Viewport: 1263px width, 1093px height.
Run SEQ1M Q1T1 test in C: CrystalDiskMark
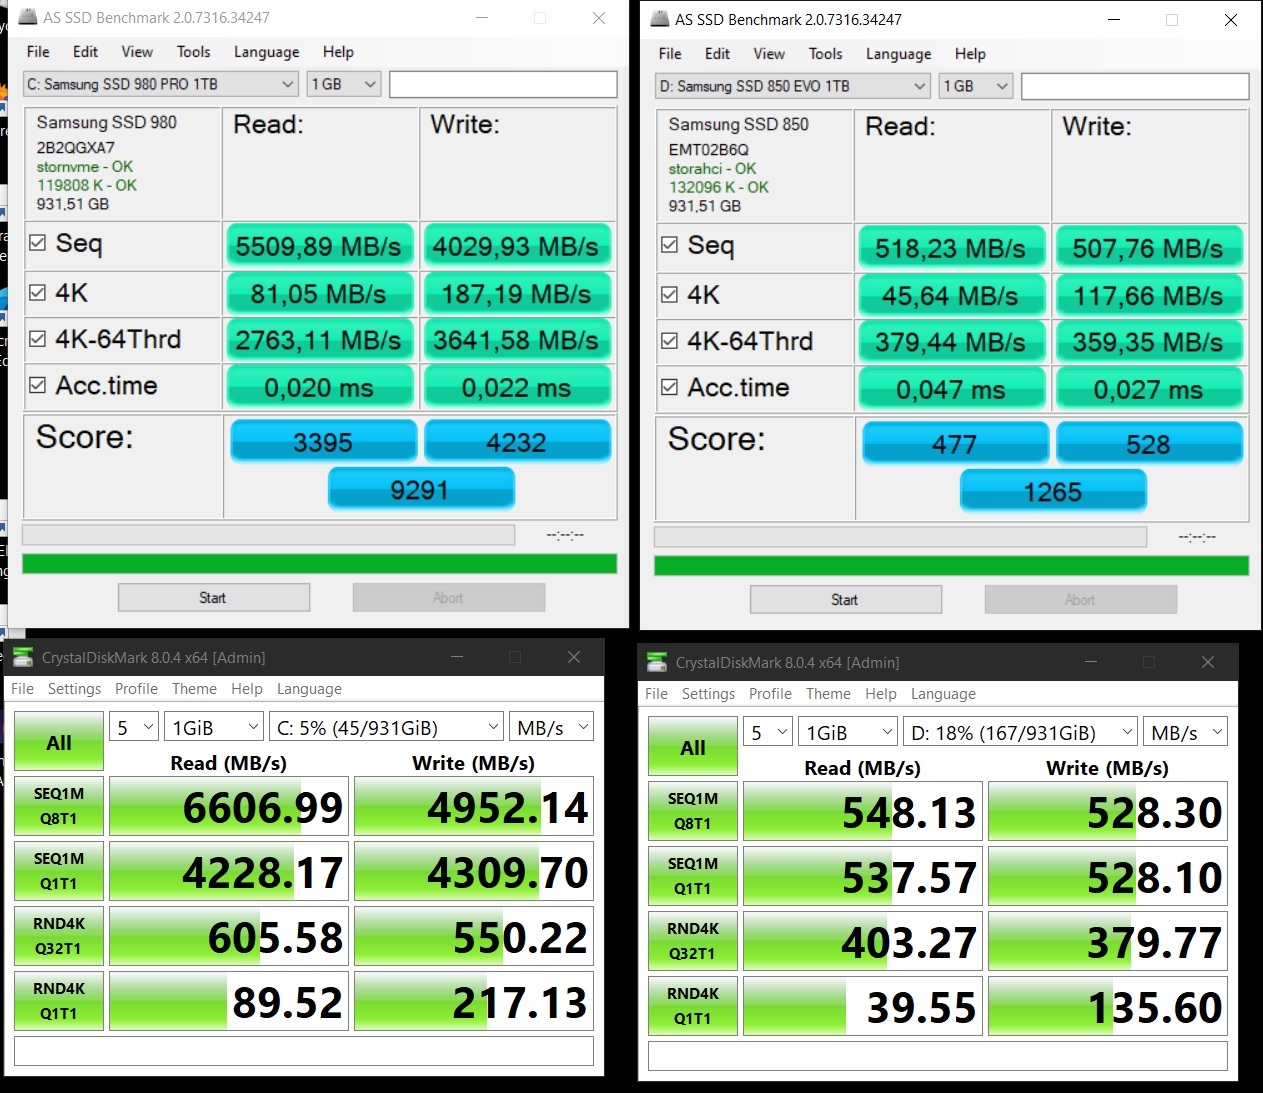pos(59,871)
